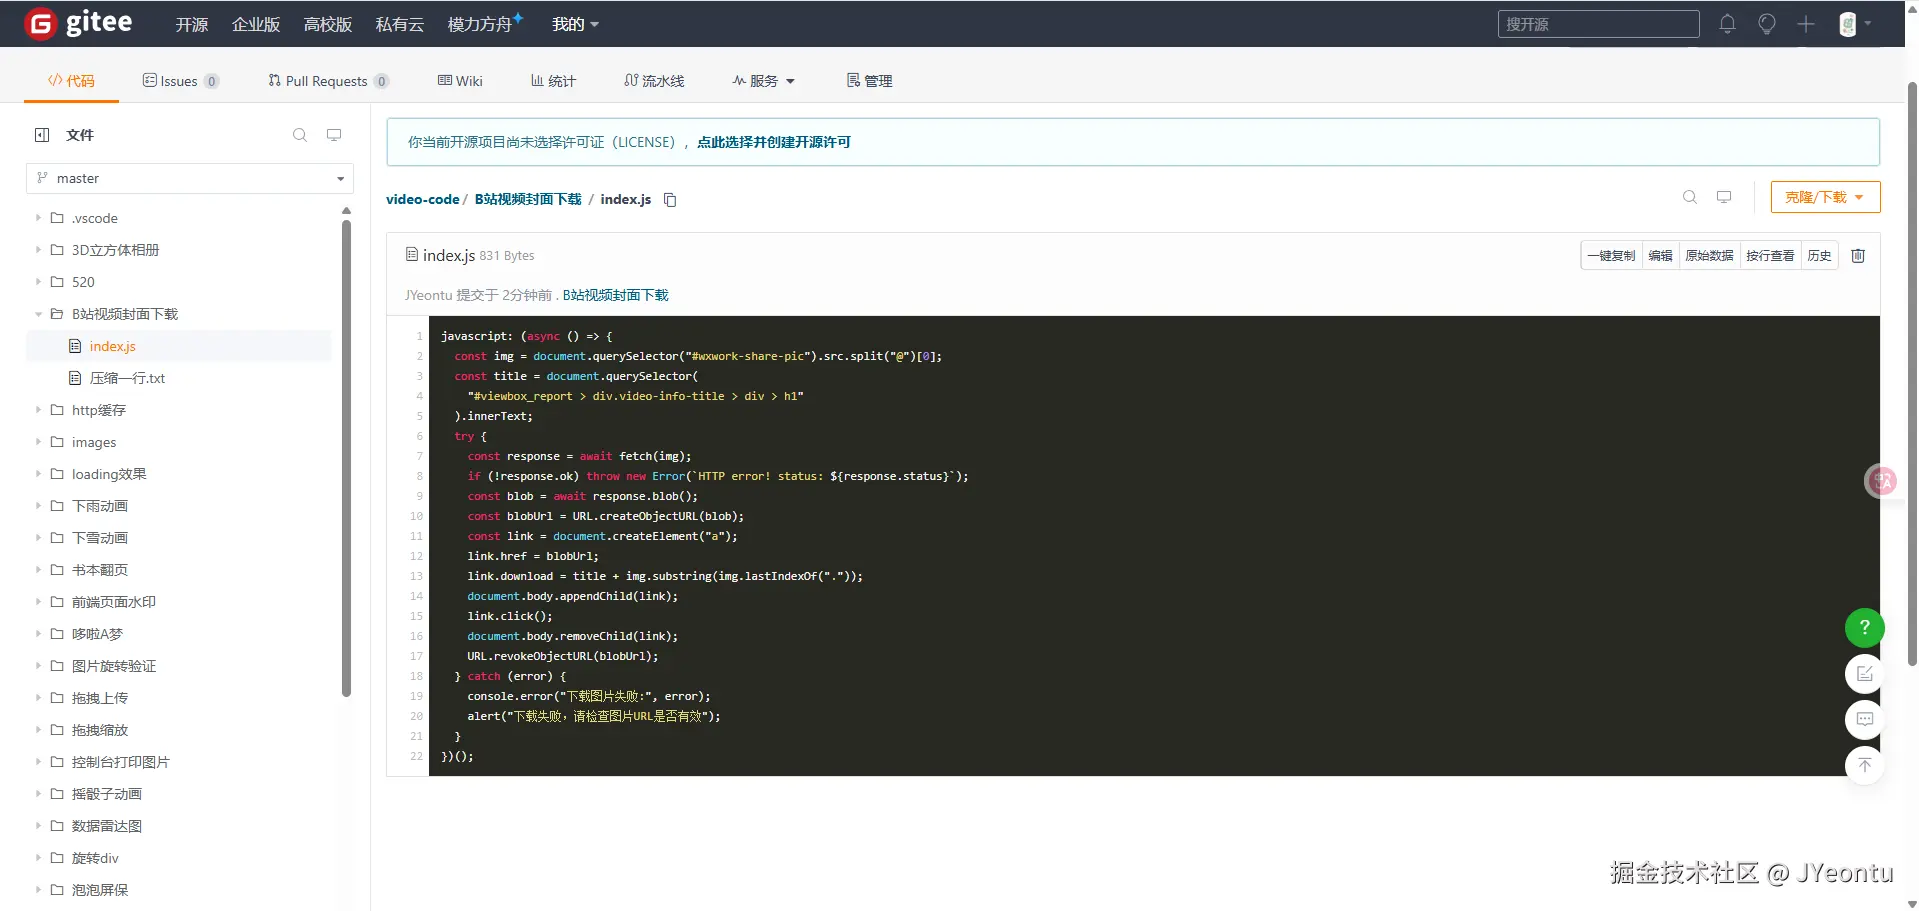Open the 克隆/下载 dropdown button

1825,197
